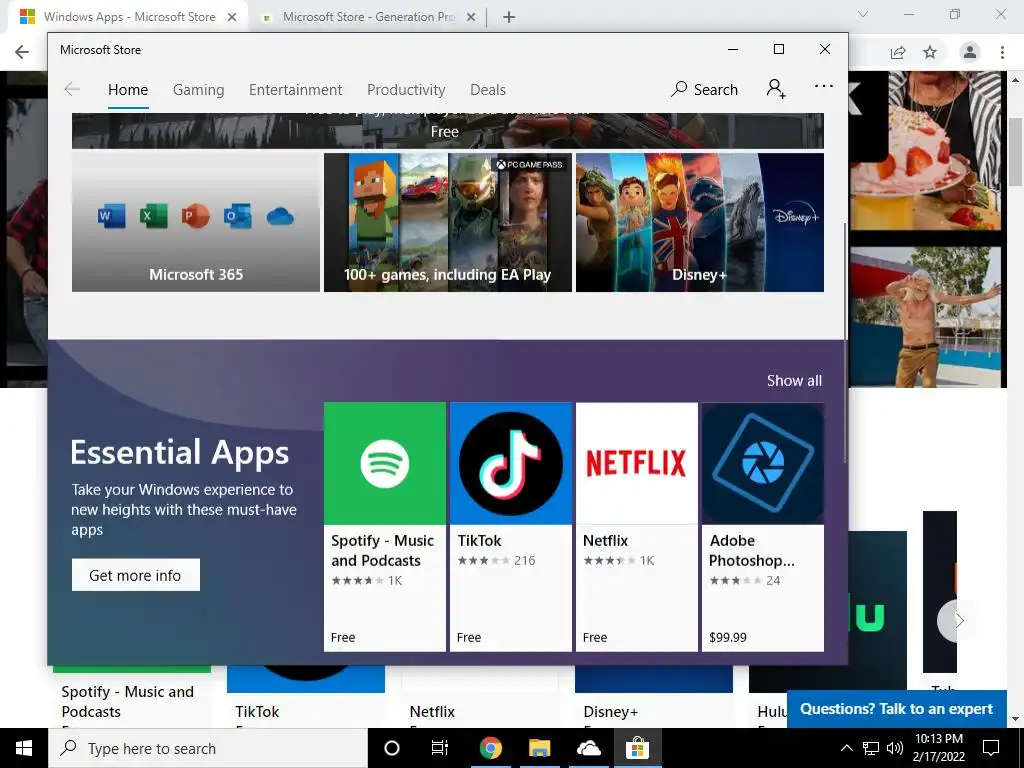
Task: Click TikTok link on the background web page
Action: pyautogui.click(x=257, y=712)
